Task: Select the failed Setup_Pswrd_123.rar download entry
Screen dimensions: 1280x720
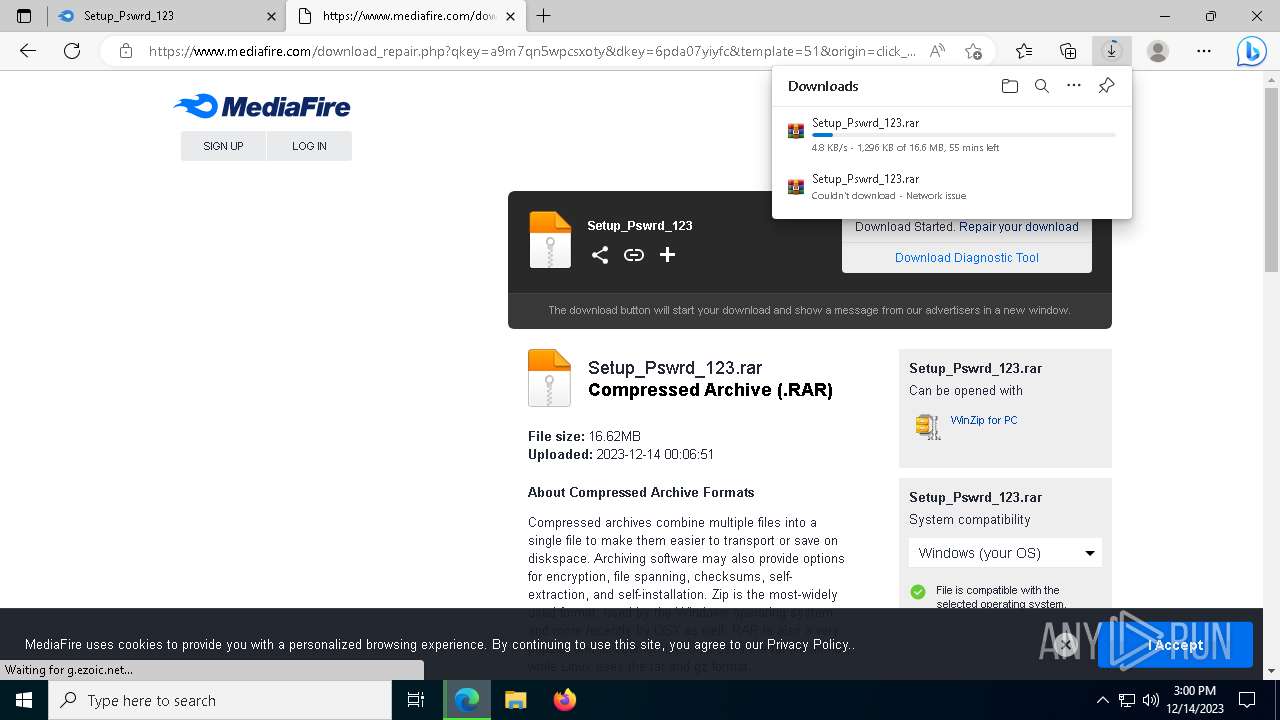Action: [x=952, y=187]
